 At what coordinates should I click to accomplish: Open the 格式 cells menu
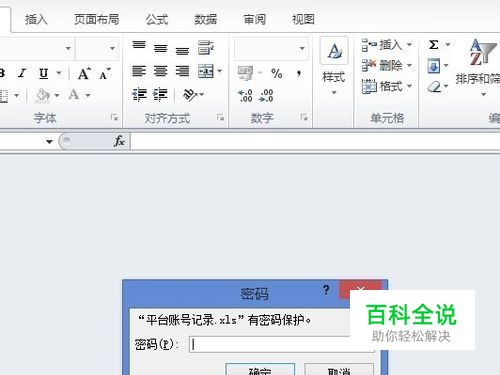[387, 87]
